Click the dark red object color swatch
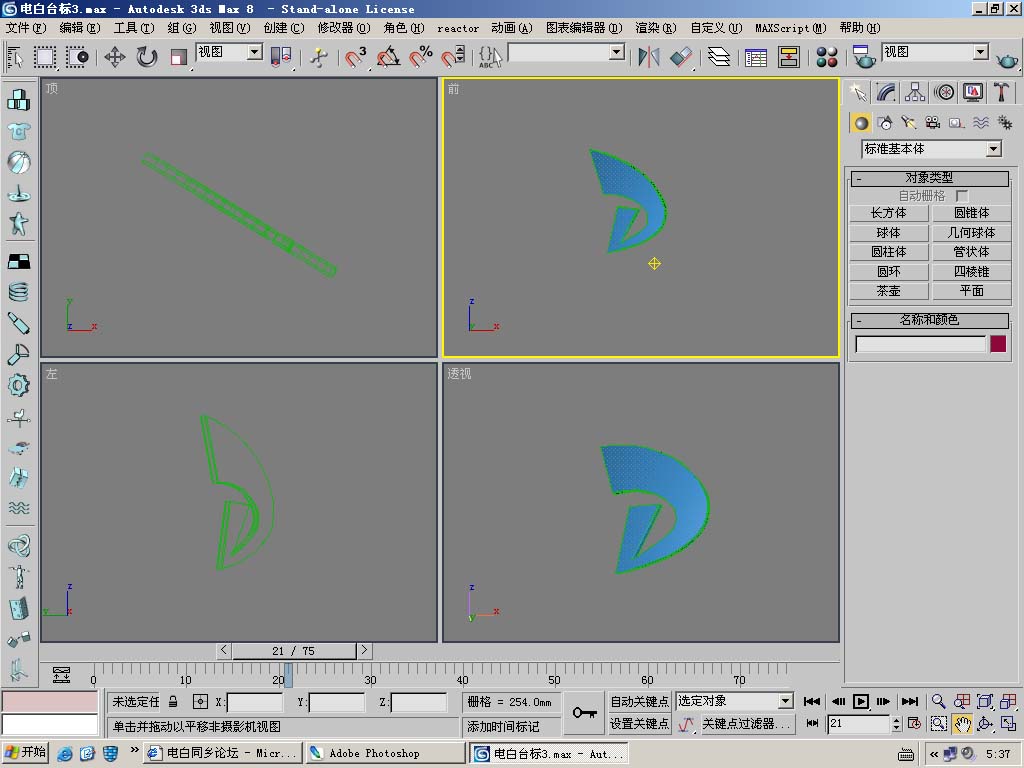The width and height of the screenshot is (1024, 768). click(998, 344)
